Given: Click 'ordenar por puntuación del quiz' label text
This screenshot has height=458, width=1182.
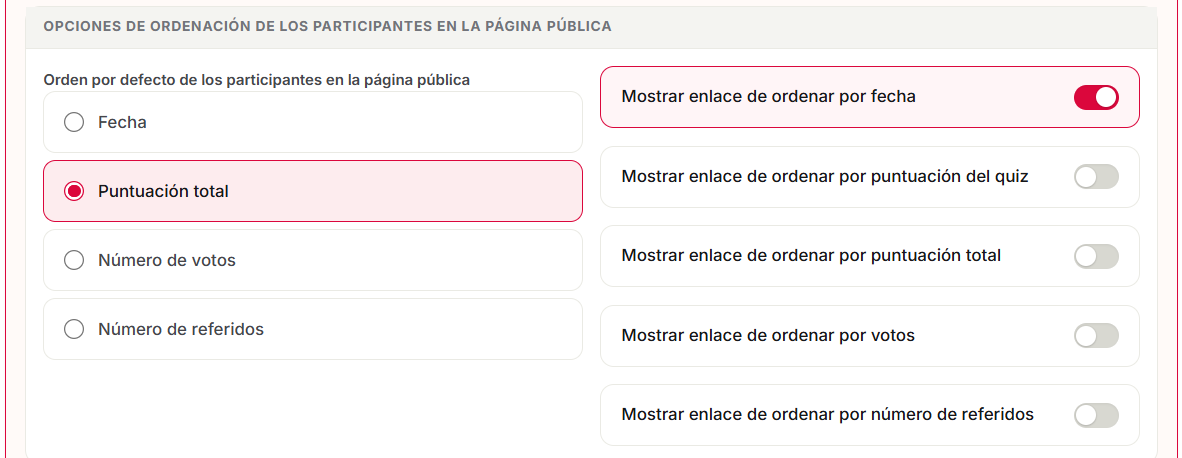Looking at the screenshot, I should 888,176.
